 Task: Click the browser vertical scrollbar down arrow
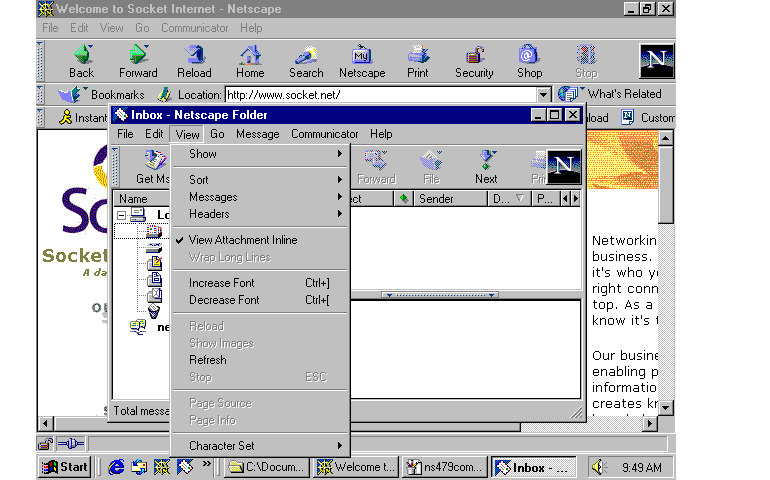click(x=665, y=408)
